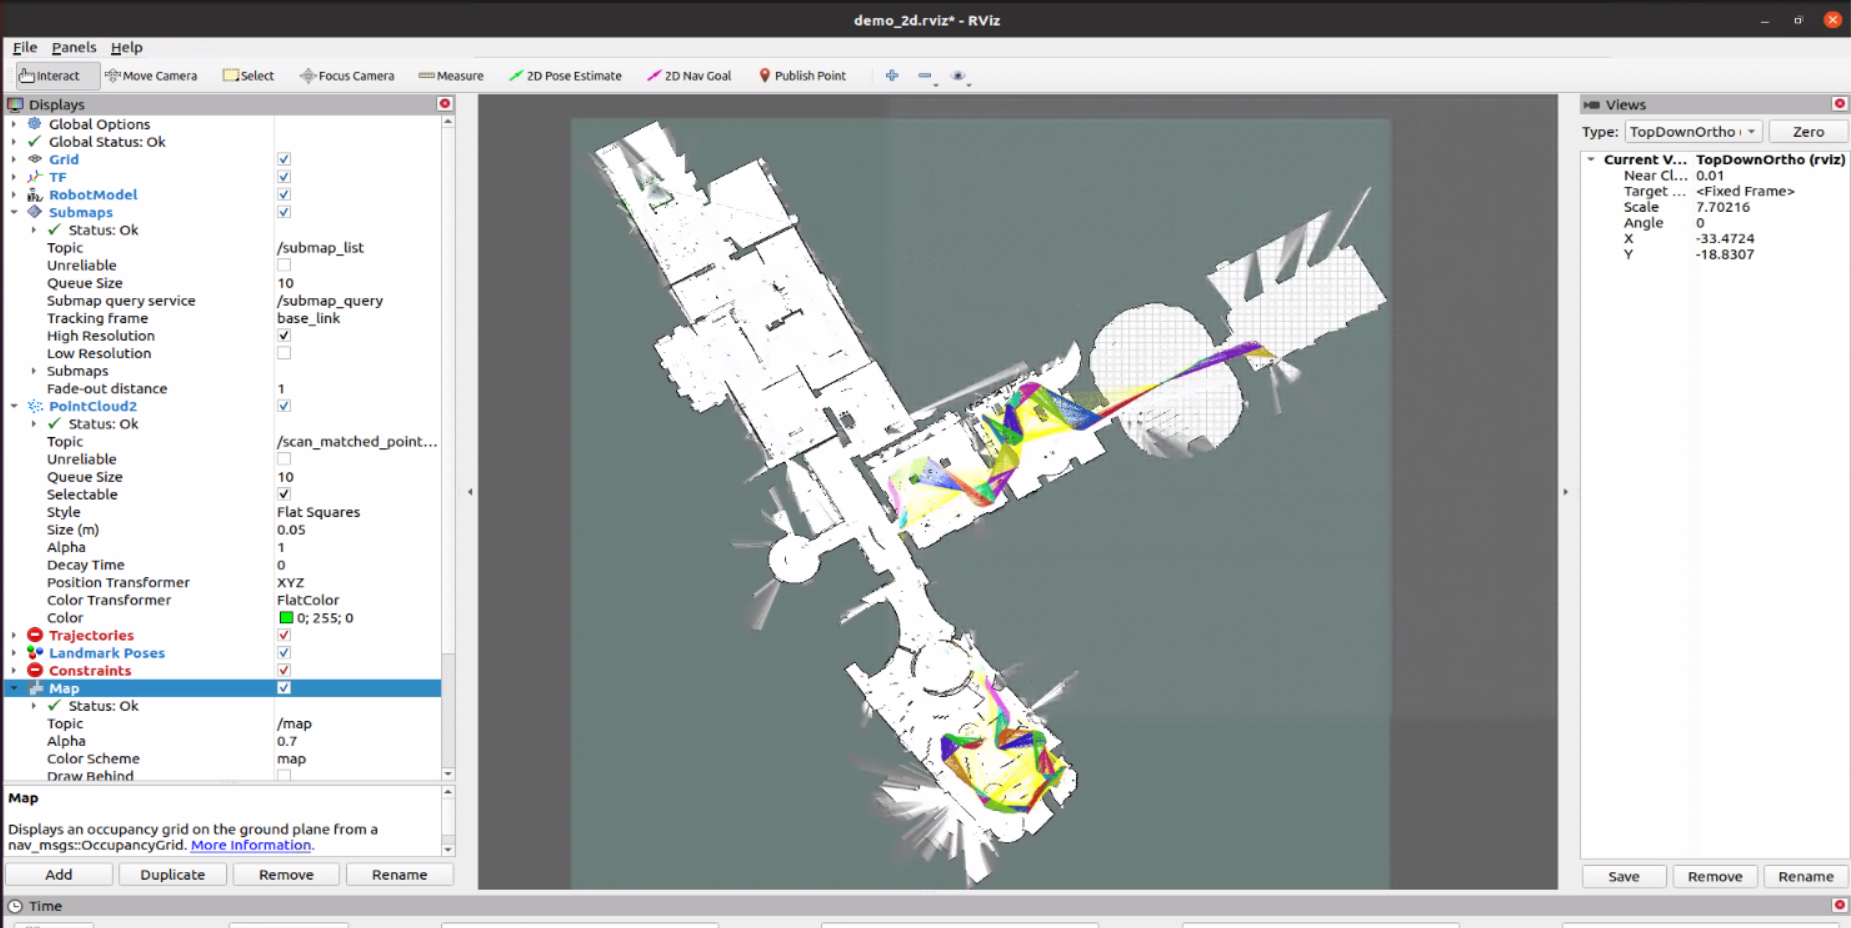Open the view Type dropdown
This screenshot has height=928, width=1851.
(x=1692, y=132)
